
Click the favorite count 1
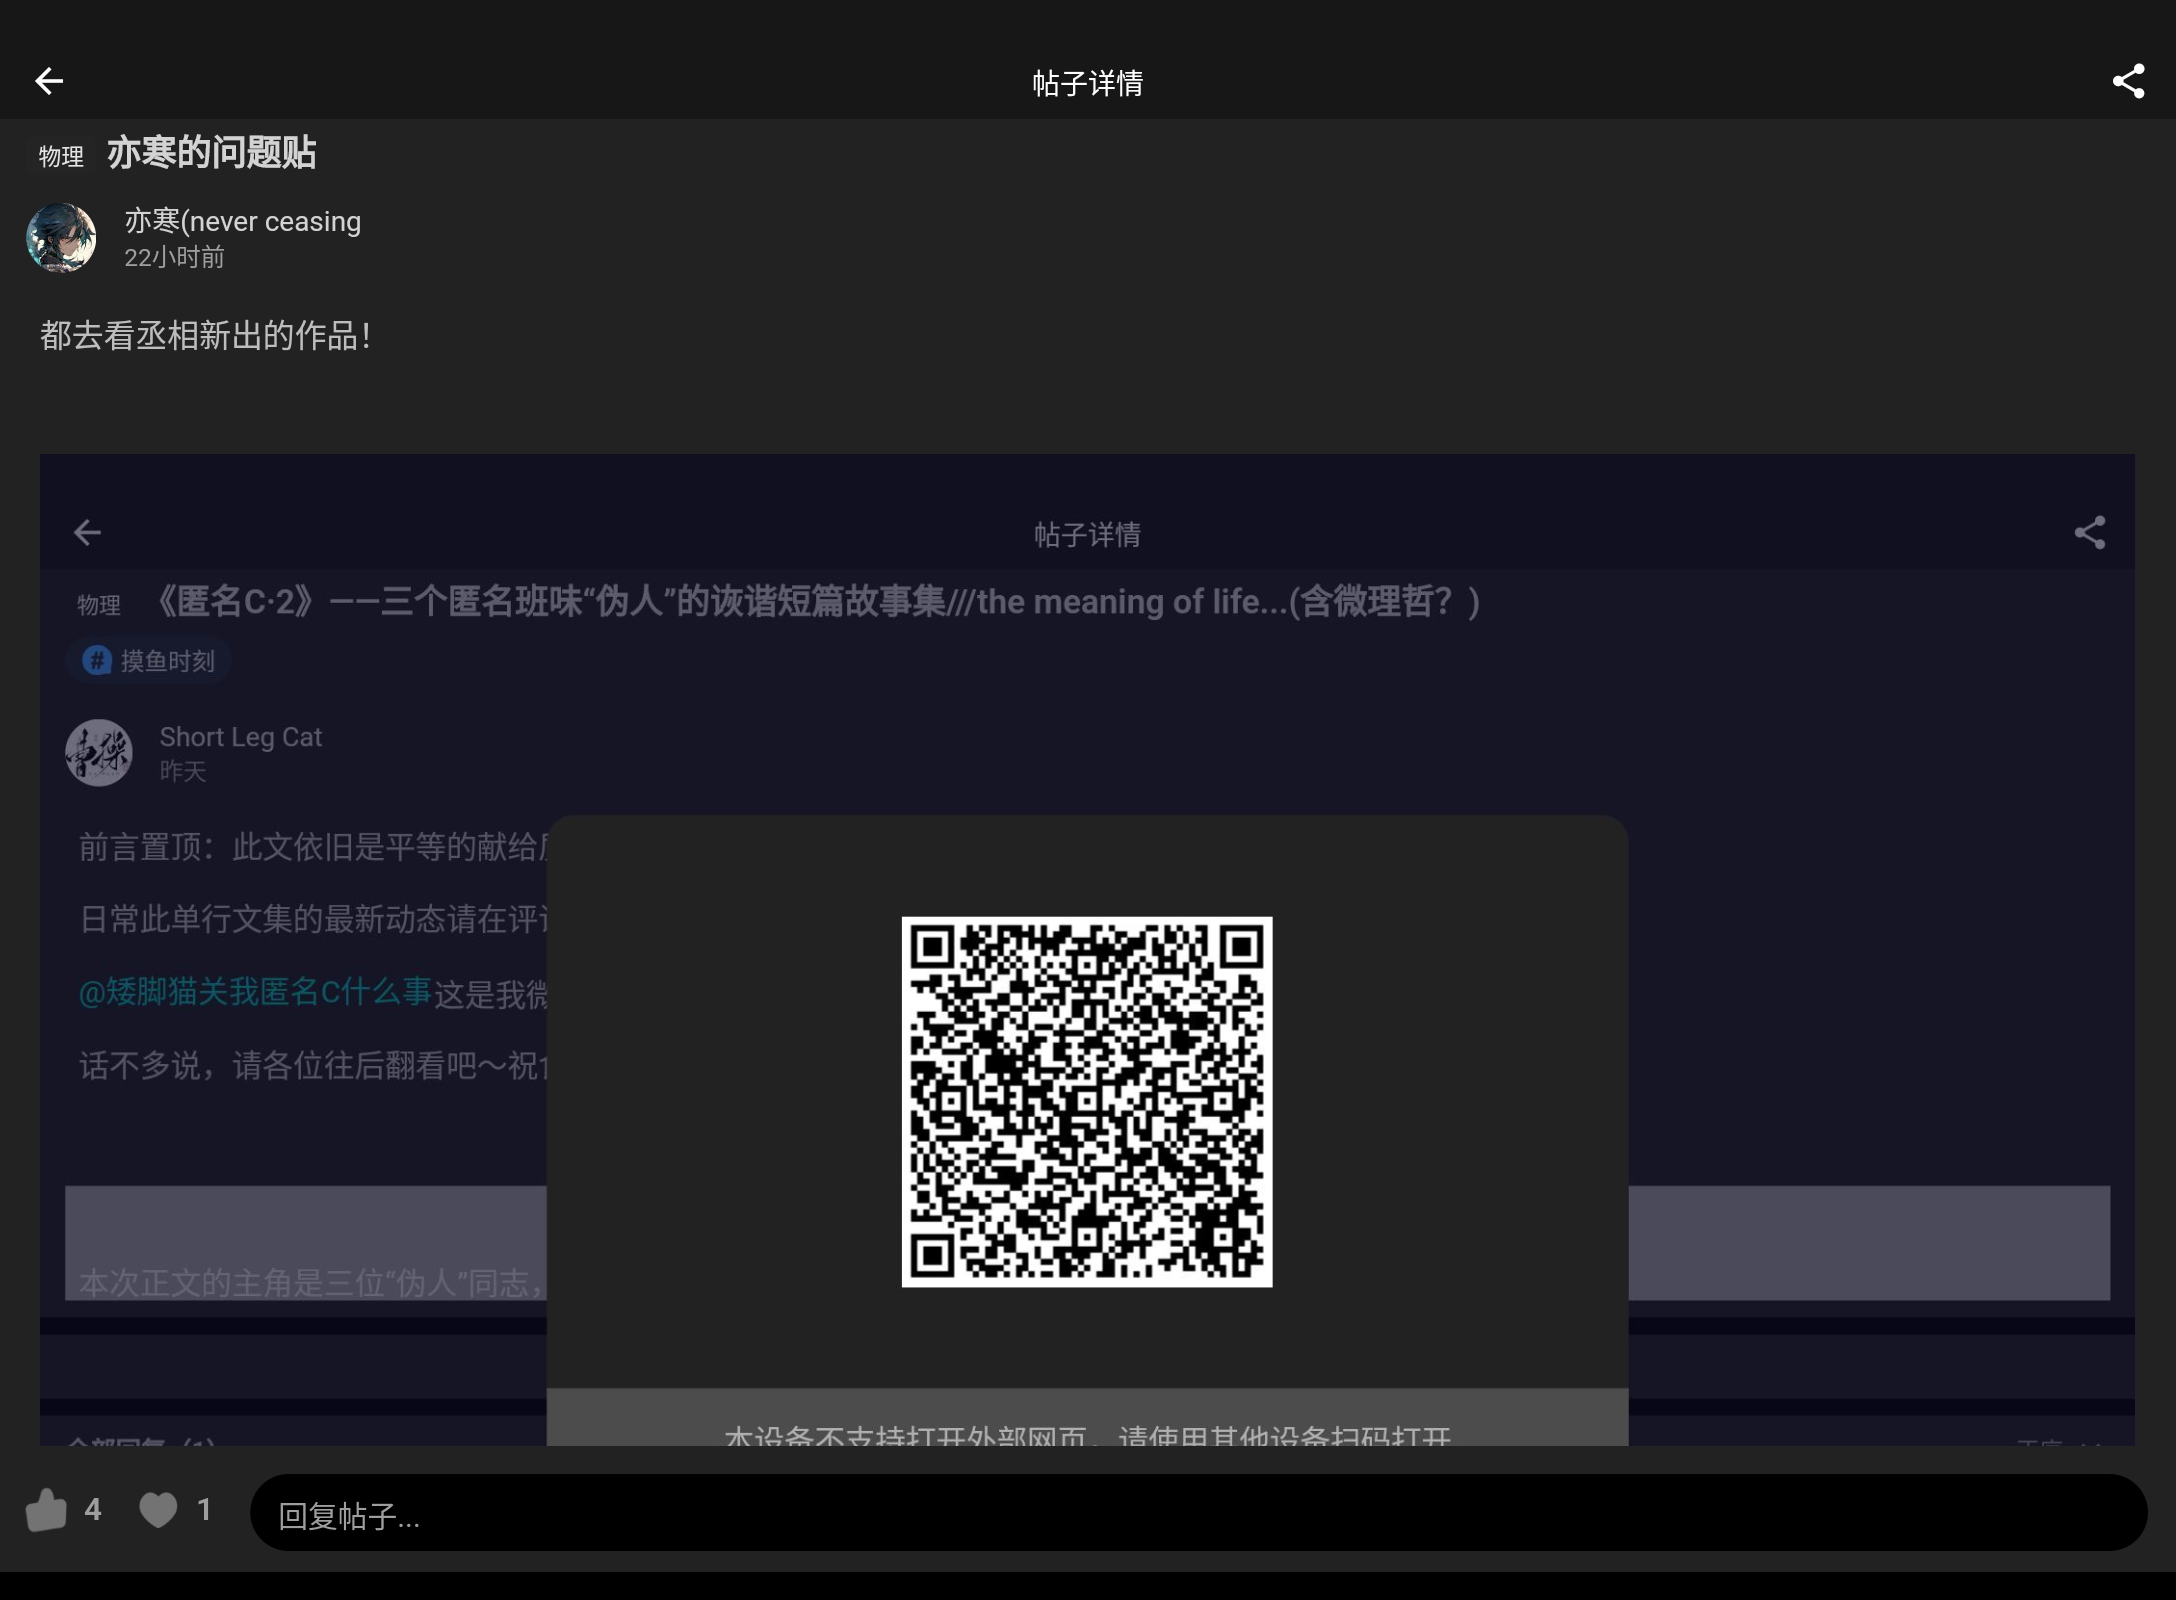(x=204, y=1510)
